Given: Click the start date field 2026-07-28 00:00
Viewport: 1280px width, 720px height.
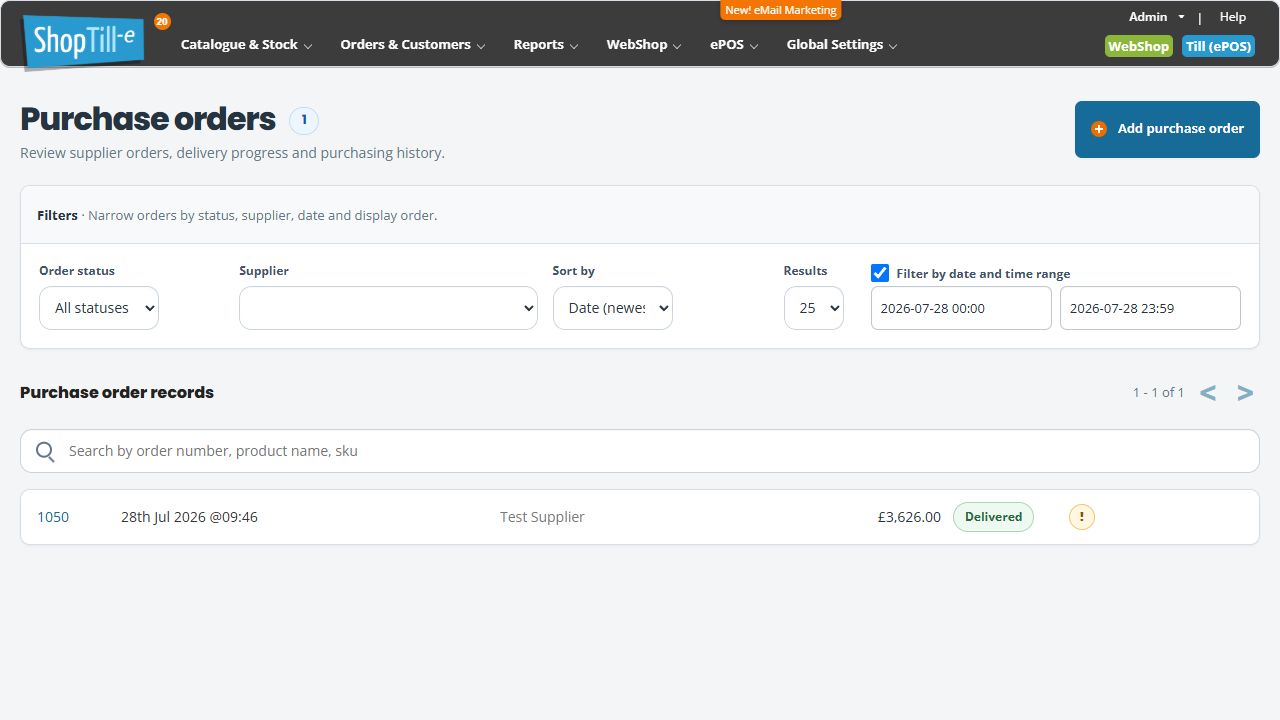Looking at the screenshot, I should click(961, 308).
